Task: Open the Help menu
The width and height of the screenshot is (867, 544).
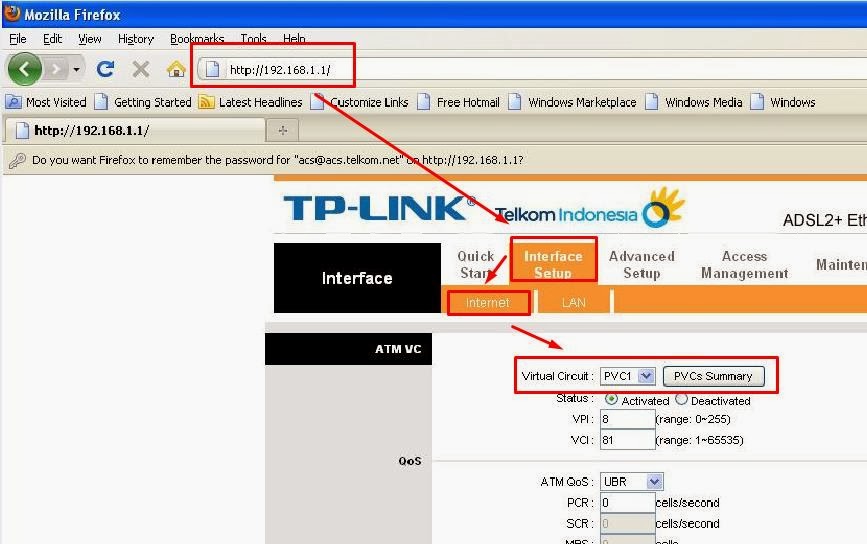Action: coord(294,39)
